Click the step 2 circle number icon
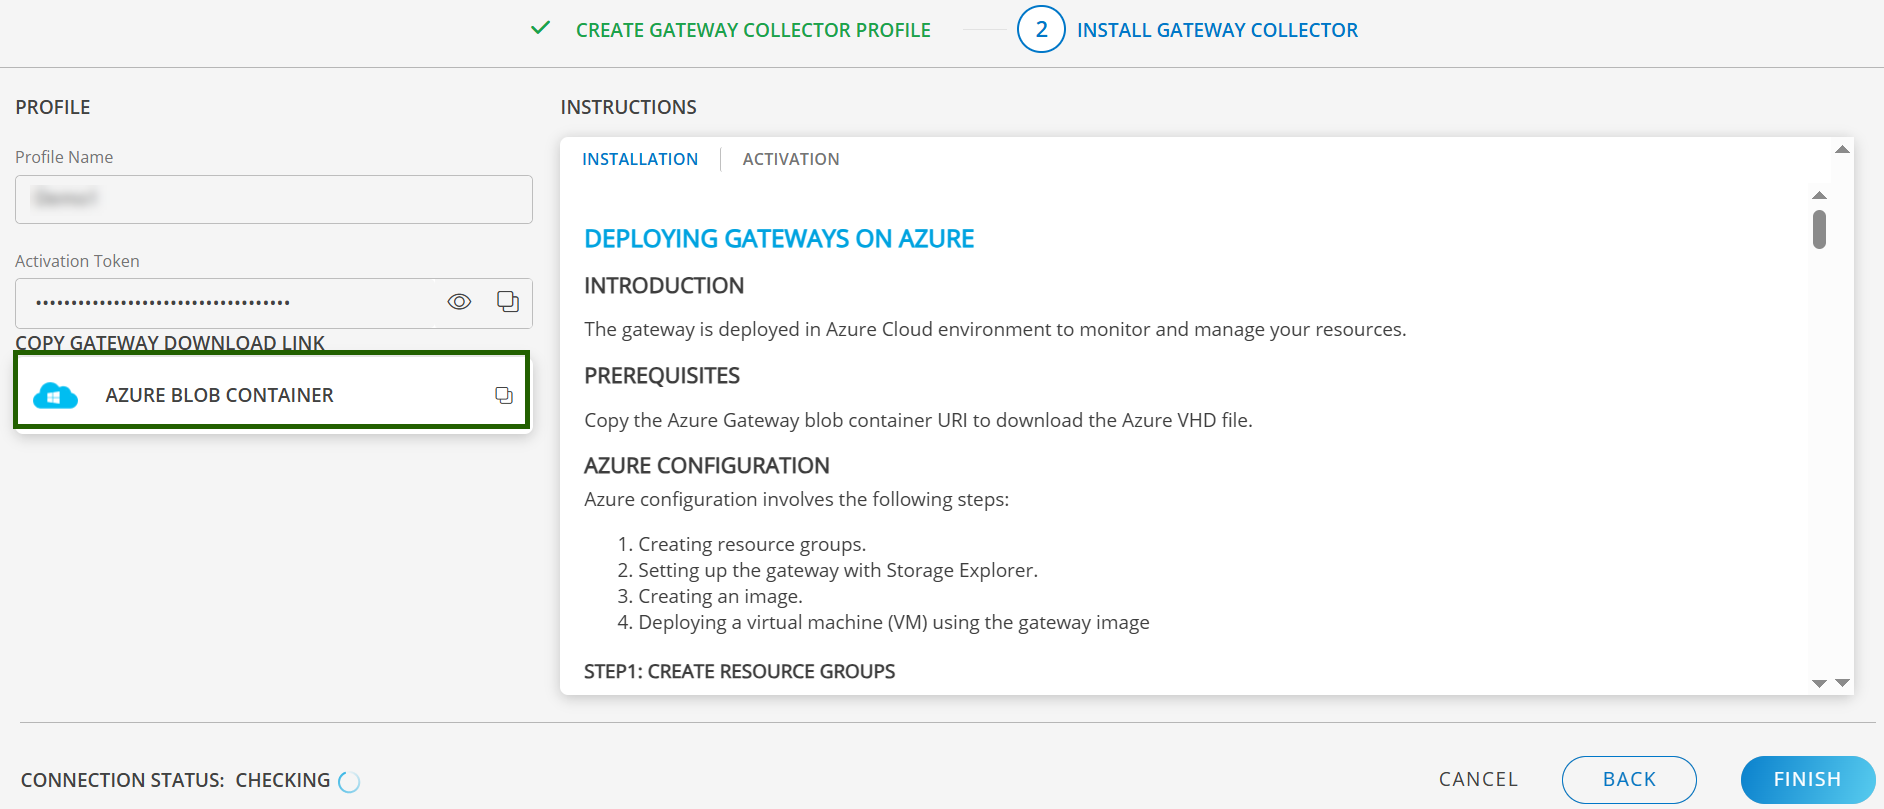 pyautogui.click(x=1040, y=30)
